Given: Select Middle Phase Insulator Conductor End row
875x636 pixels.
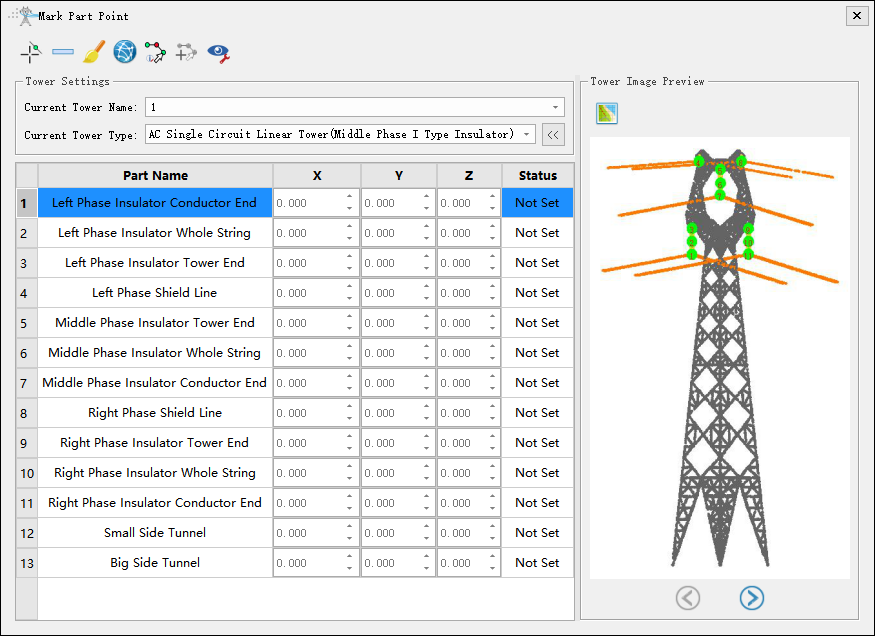Looking at the screenshot, I should pyautogui.click(x=155, y=383).
